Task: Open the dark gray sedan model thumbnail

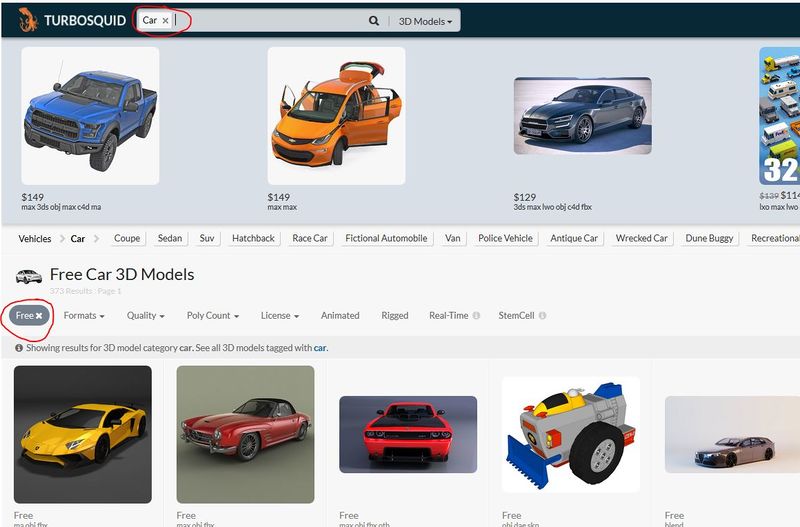Action: click(583, 116)
